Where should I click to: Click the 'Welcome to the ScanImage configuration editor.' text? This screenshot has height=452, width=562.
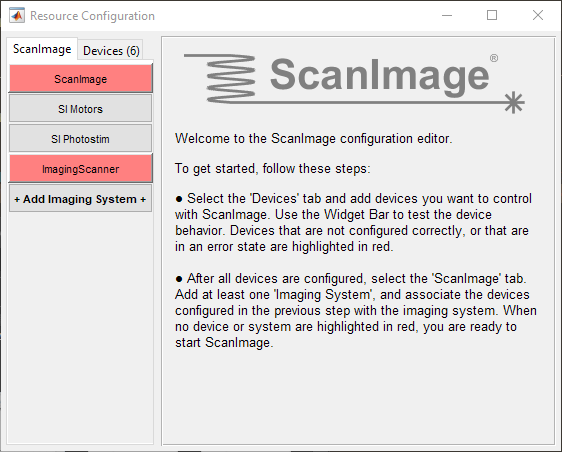314,138
